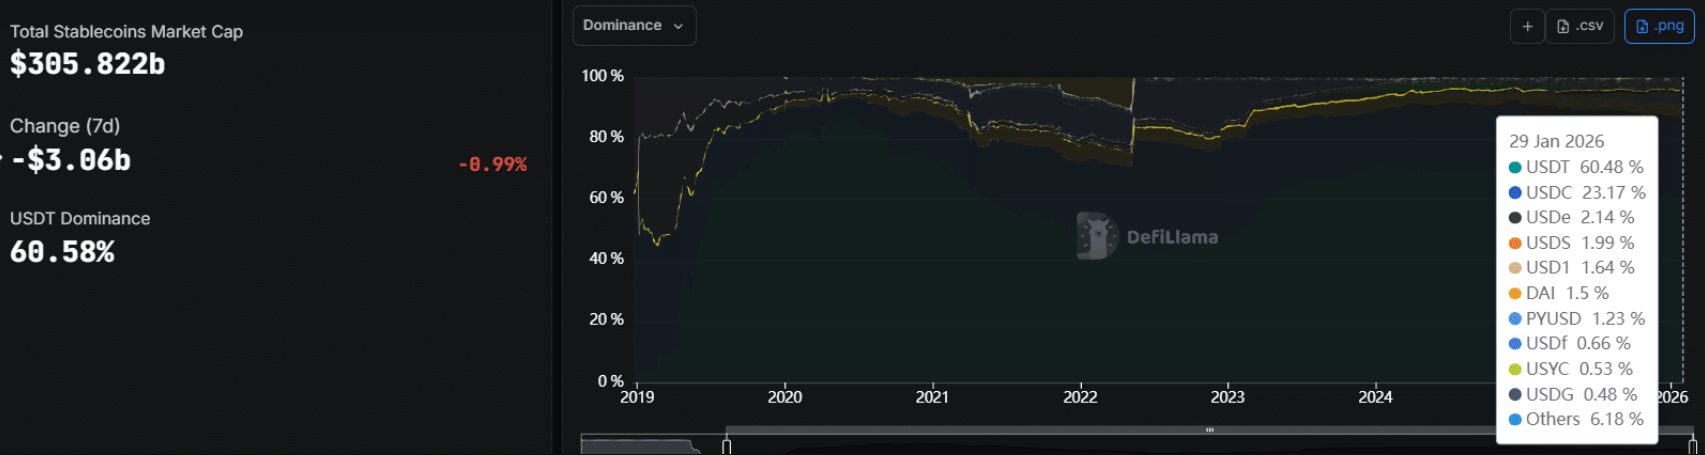
Task: Click the Others dot in tooltip
Action: click(1515, 420)
